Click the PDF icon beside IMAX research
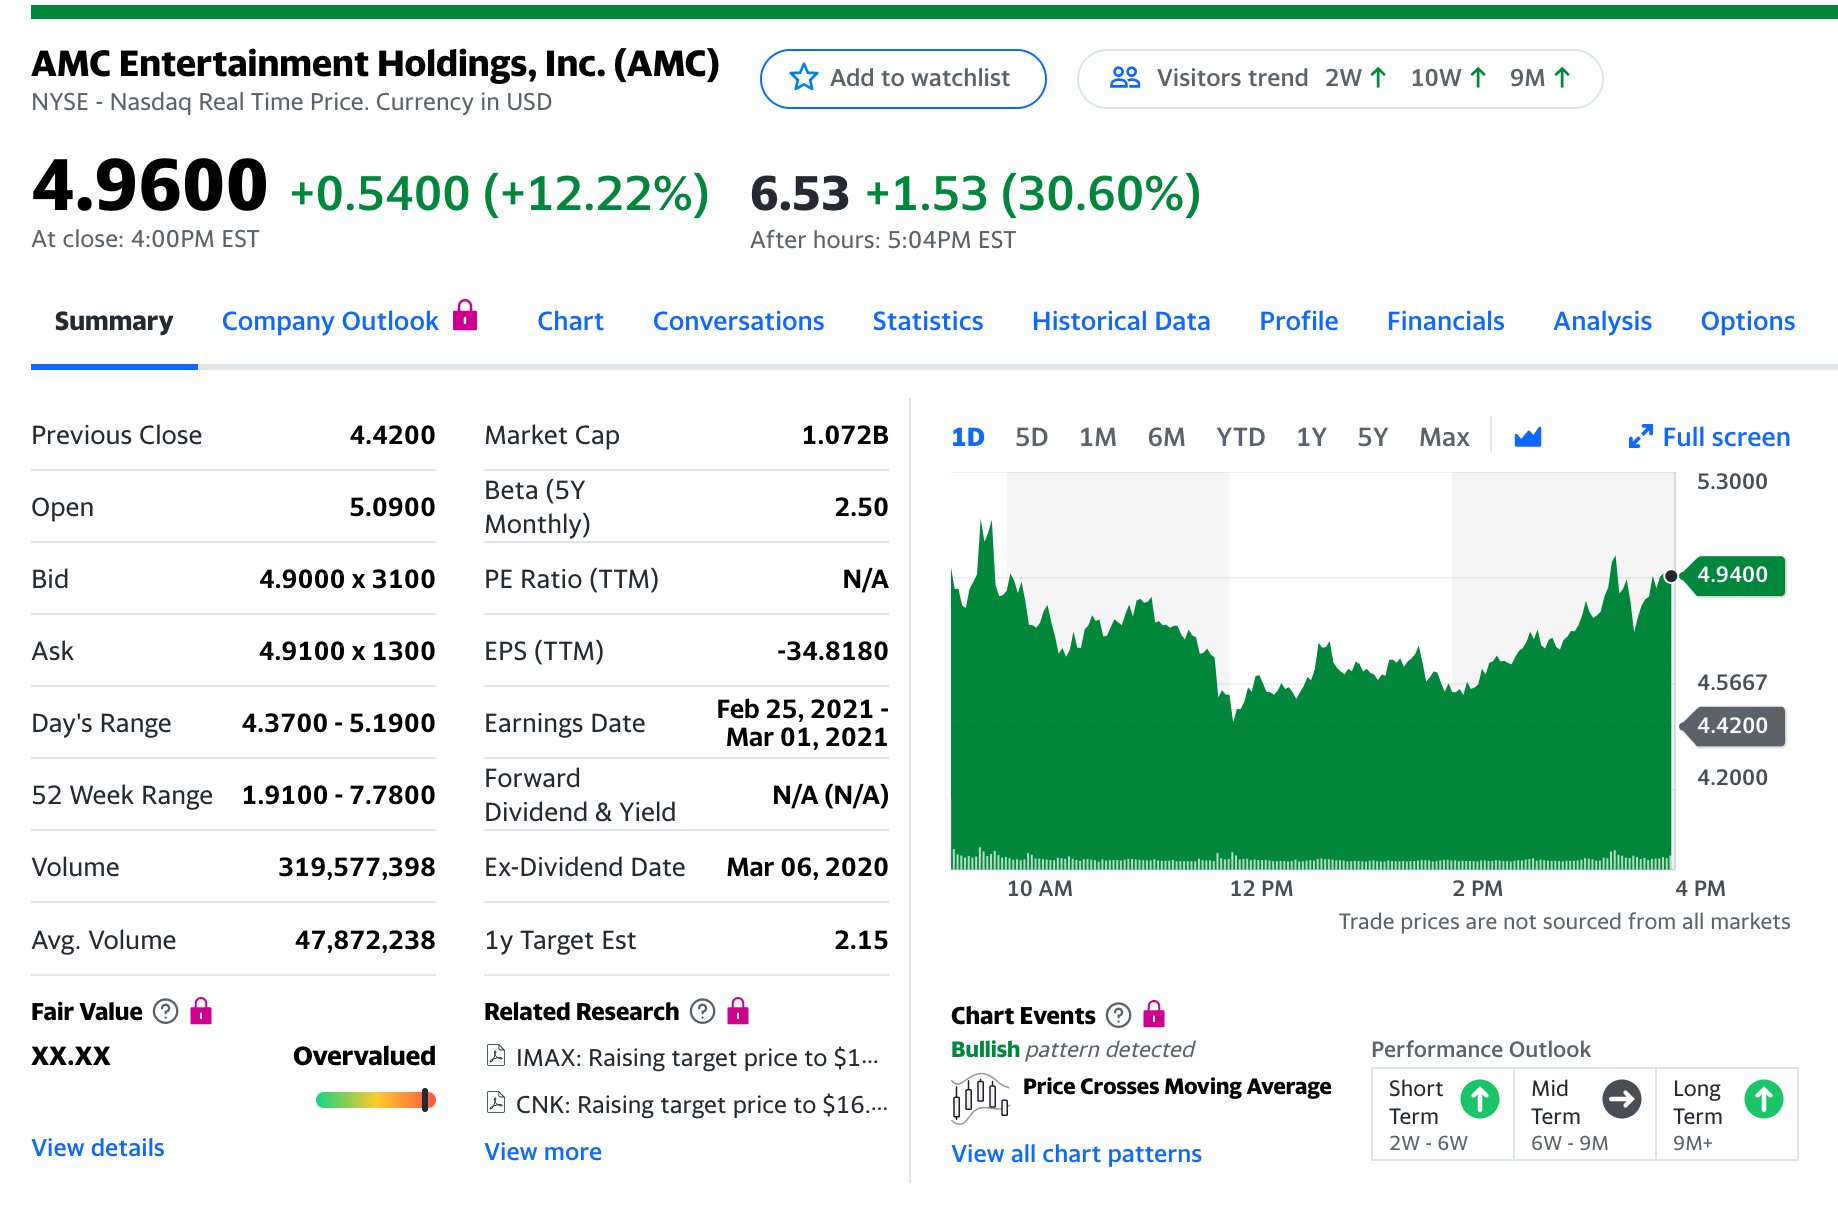This screenshot has width=1838, height=1212. [x=495, y=1056]
